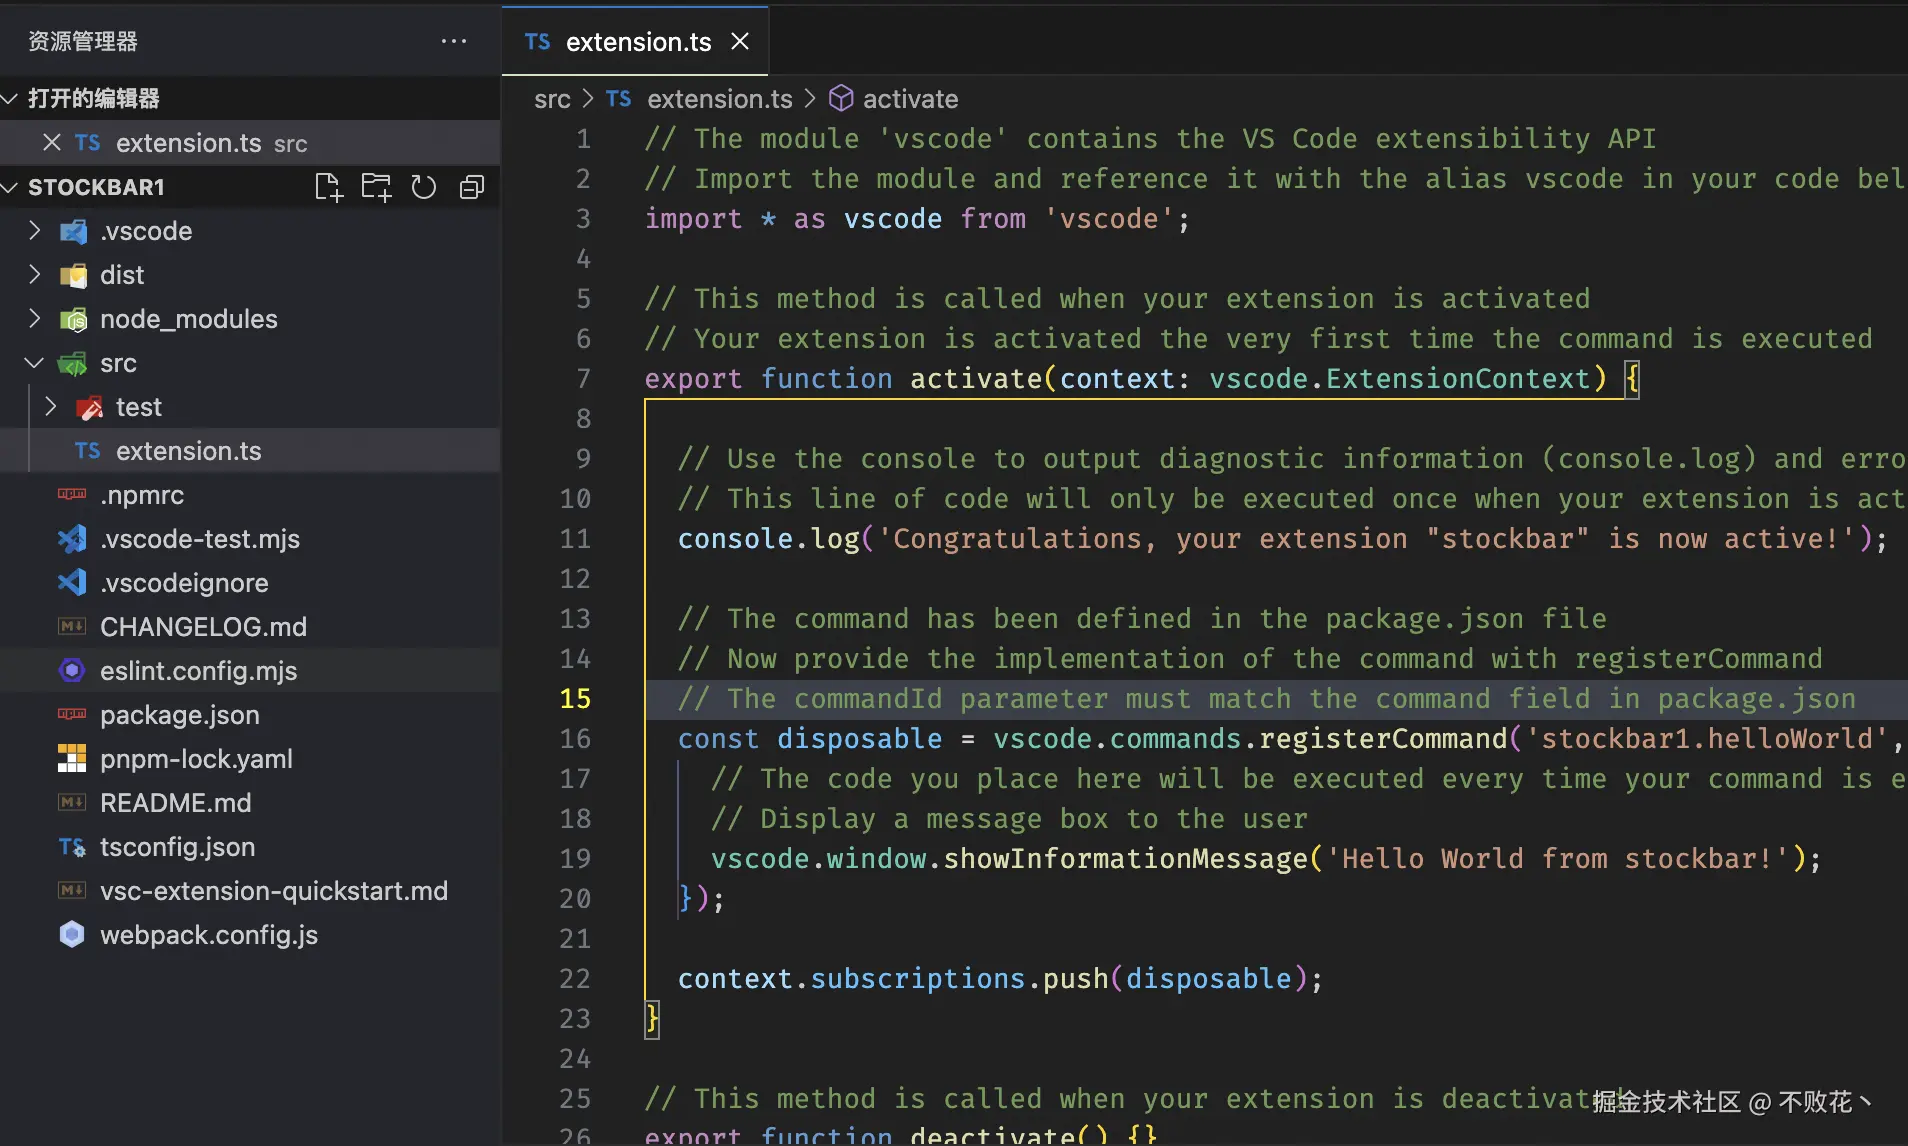Viewport: 1908px width, 1146px height.
Task: Collapse all folders in explorer
Action: pos(472,187)
